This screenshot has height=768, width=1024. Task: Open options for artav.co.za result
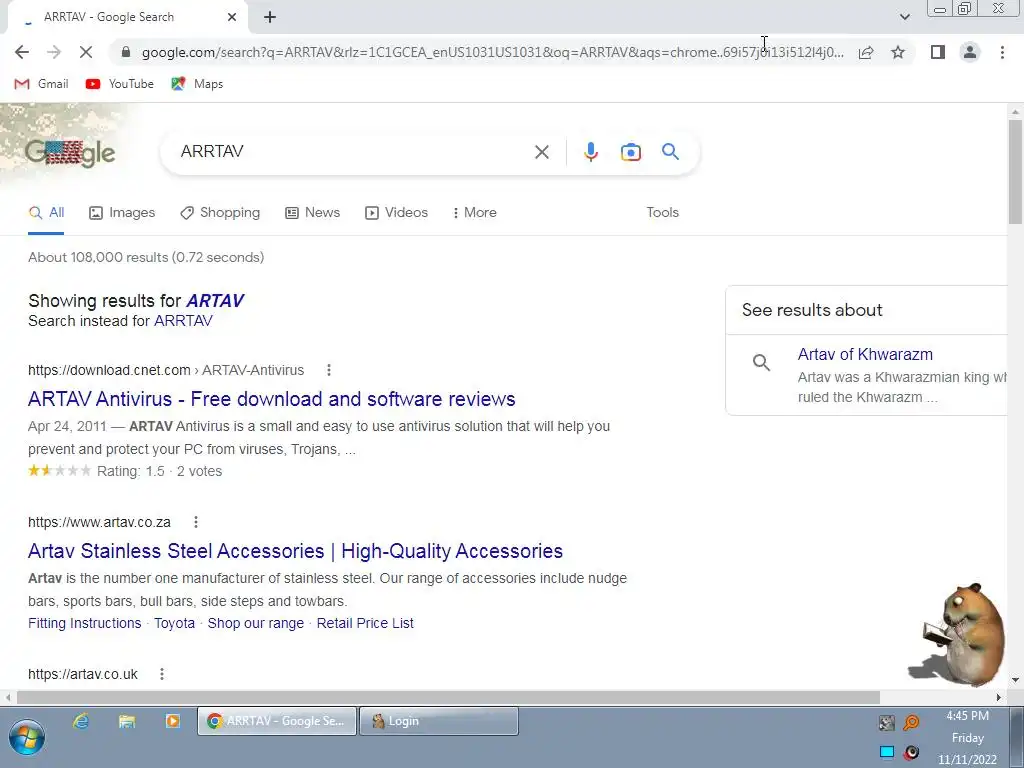coord(195,522)
